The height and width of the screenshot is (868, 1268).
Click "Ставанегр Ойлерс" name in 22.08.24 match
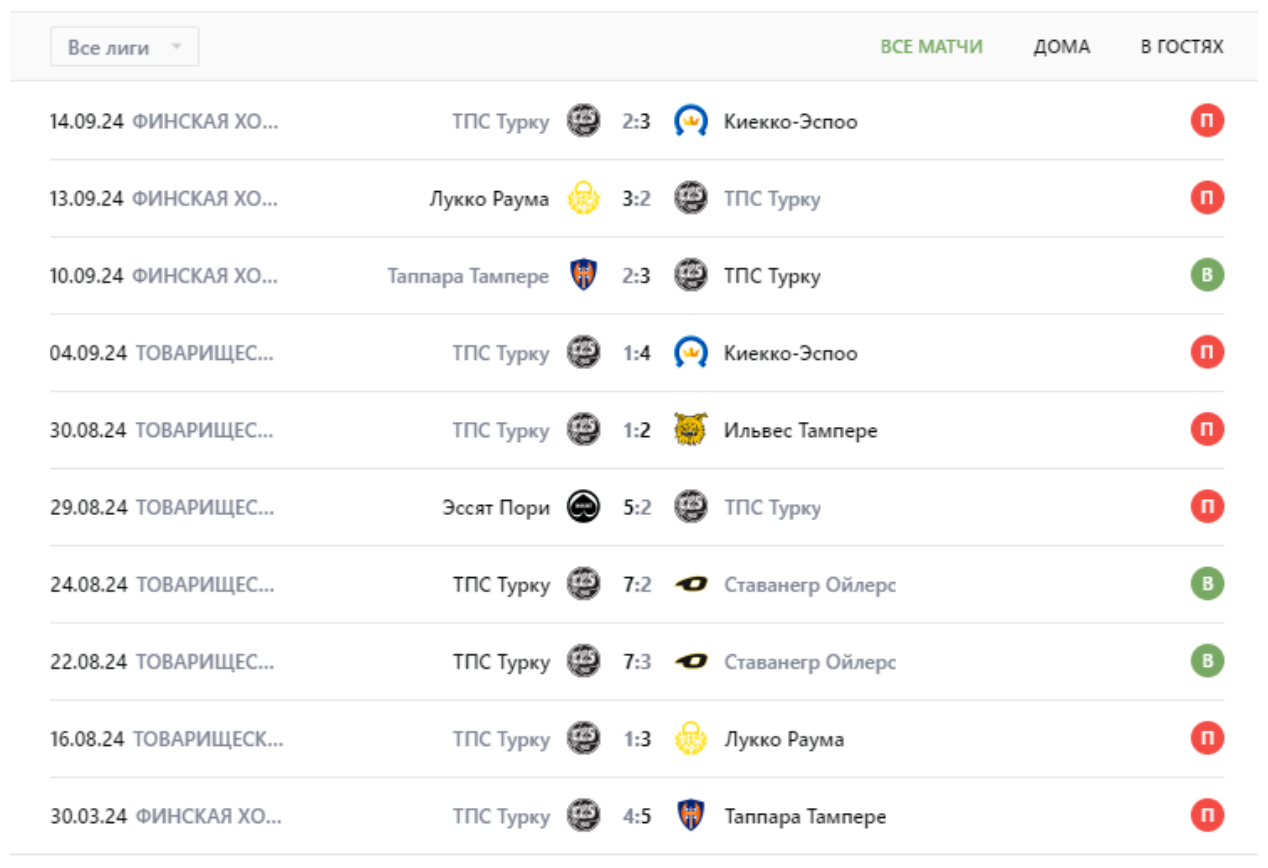coord(809,662)
